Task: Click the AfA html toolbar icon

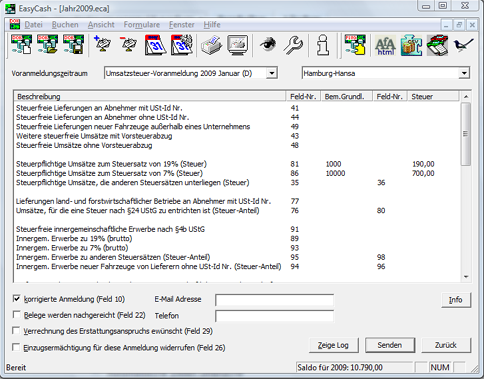Action: [385, 45]
